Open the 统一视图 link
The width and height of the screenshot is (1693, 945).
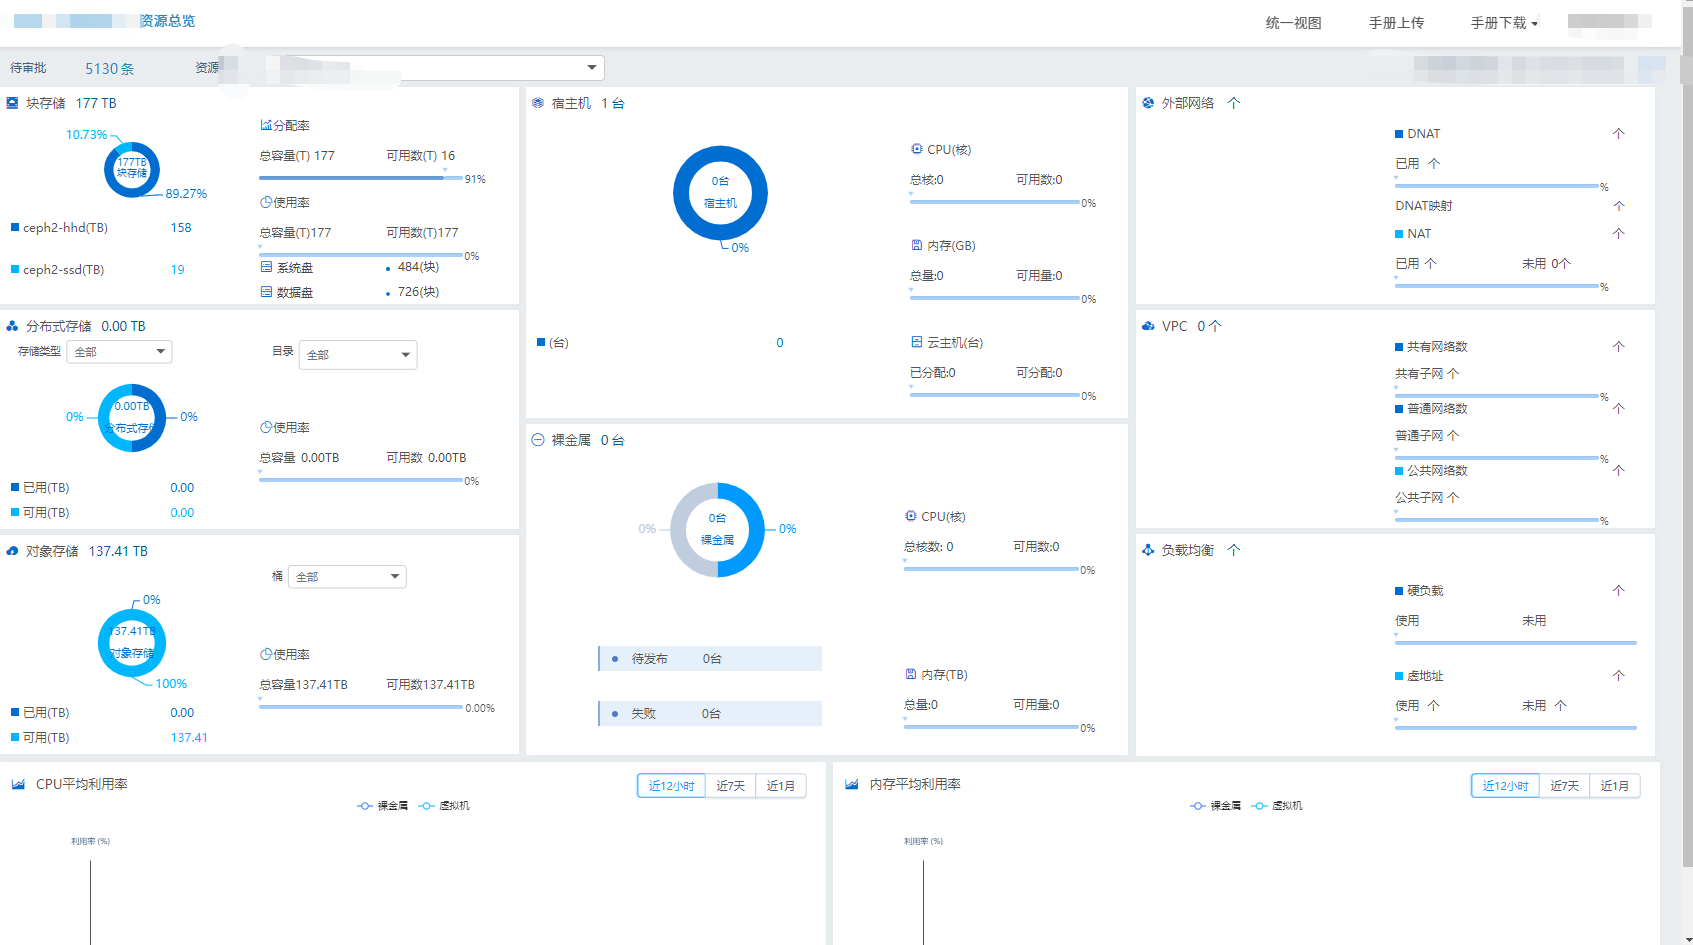1293,23
